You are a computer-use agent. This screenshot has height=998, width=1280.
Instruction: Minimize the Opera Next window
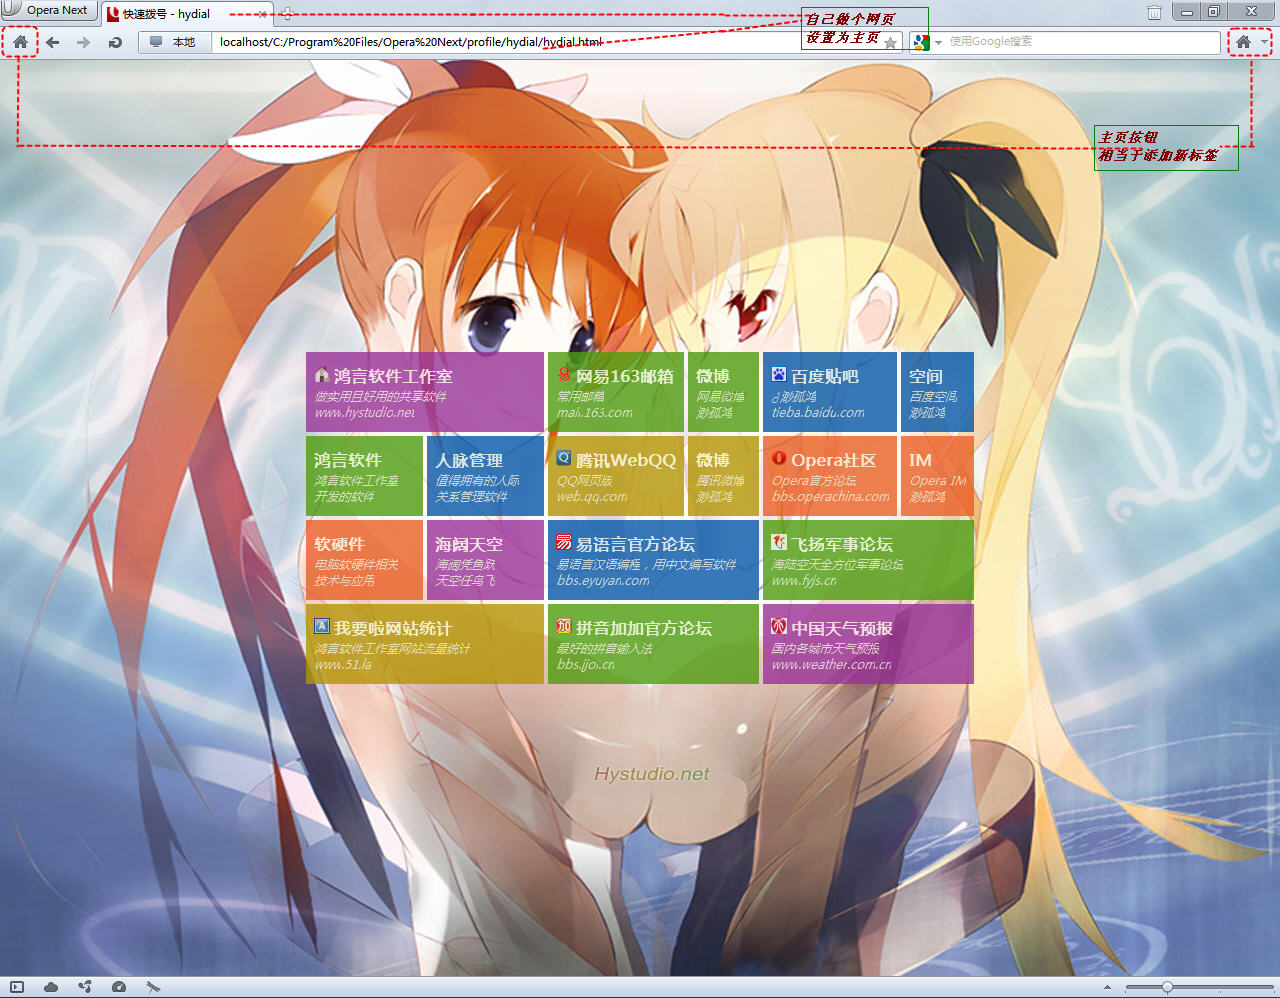[x=1186, y=12]
